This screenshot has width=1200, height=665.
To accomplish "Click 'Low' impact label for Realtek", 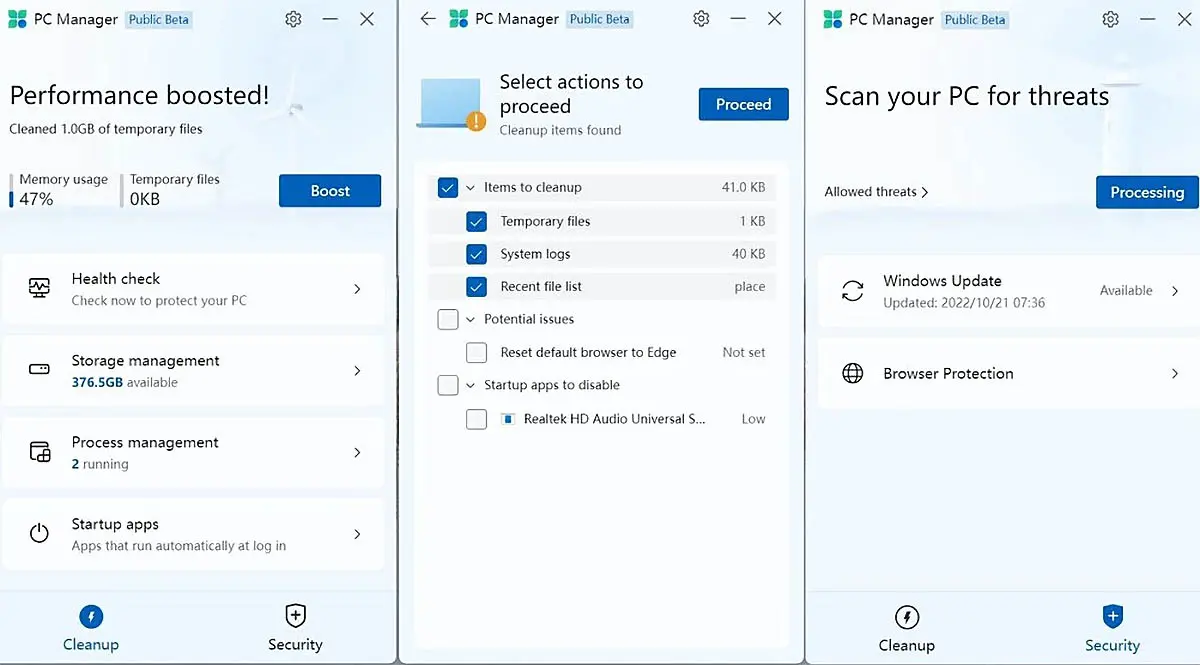I will [x=753, y=419].
